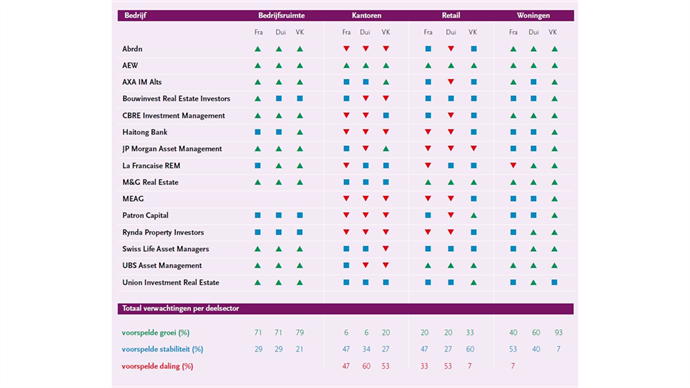
Task: Click Bouwinvest's green triangle under Bedrijfsruimte Fra
Action: [x=258, y=99]
